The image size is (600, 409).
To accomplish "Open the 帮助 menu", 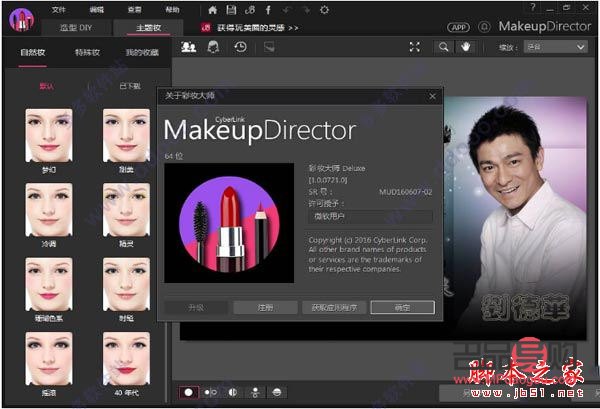I will 172,9.
